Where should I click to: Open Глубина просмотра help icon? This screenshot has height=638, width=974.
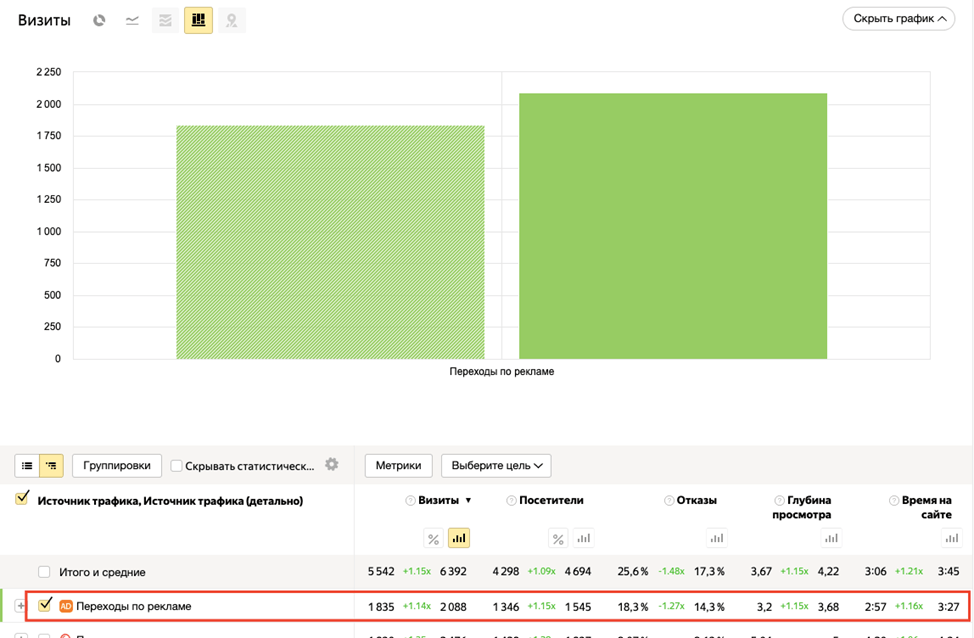pyautogui.click(x=780, y=501)
